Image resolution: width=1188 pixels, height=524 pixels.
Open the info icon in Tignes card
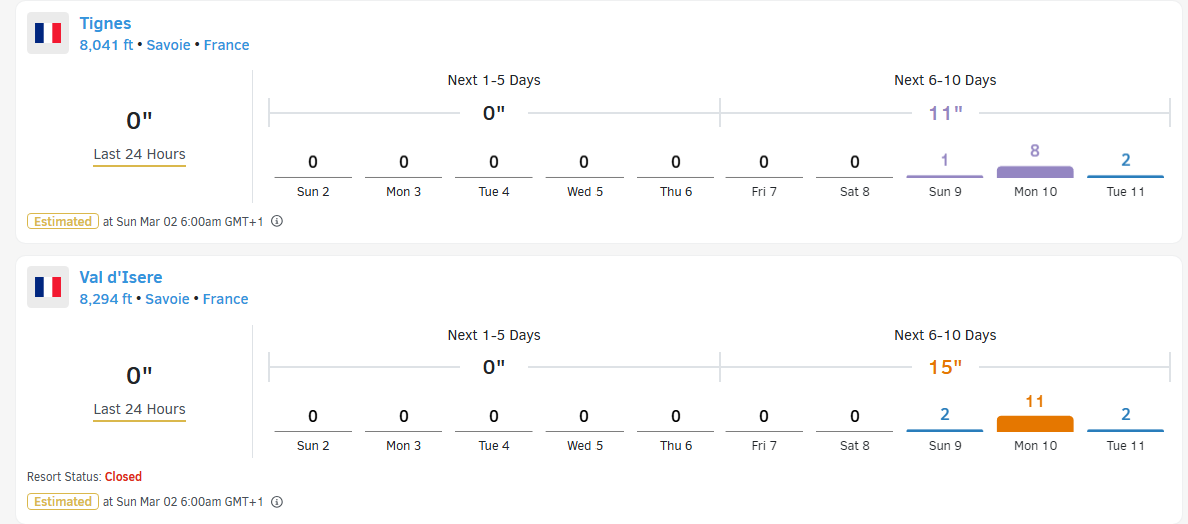pos(277,222)
